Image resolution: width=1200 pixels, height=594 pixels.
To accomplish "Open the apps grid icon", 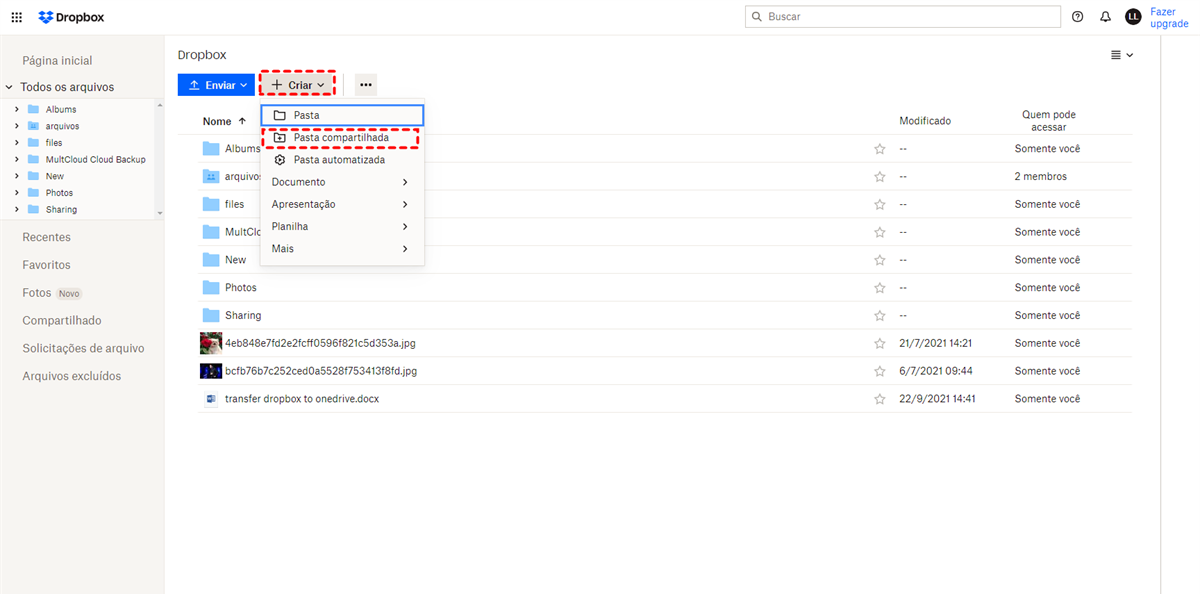I will pyautogui.click(x=17, y=17).
